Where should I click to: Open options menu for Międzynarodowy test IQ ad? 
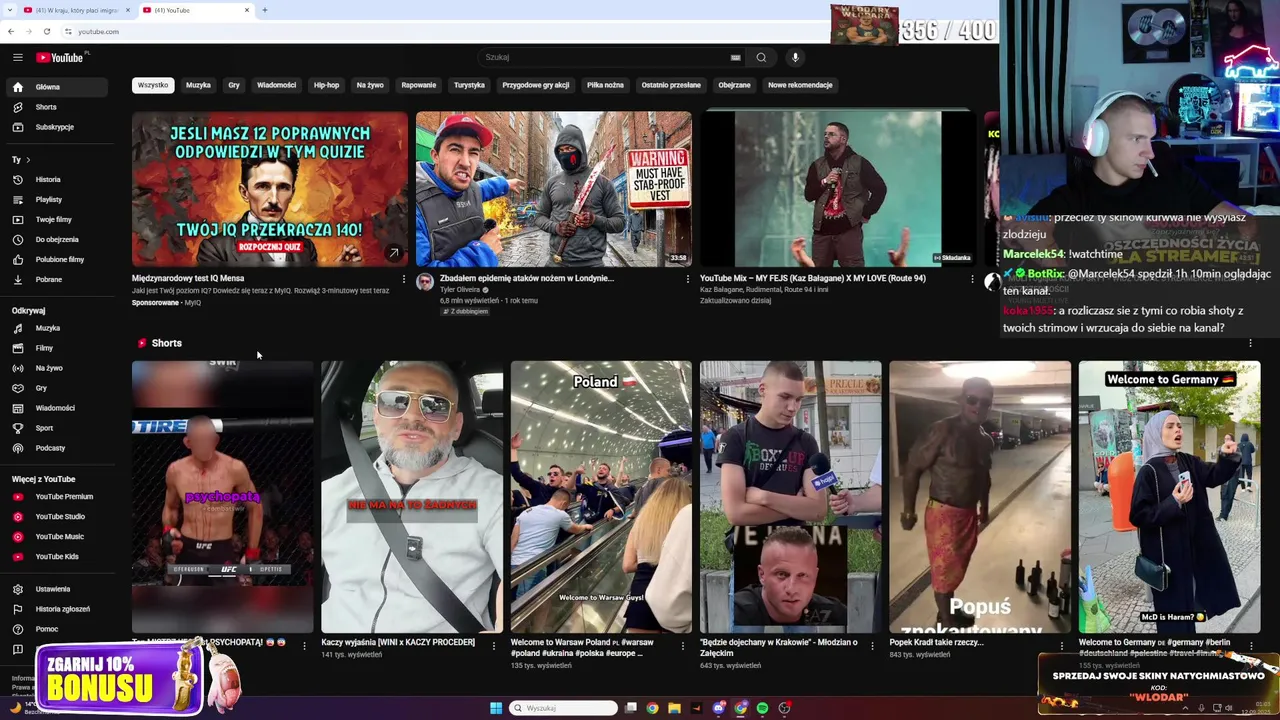click(404, 279)
